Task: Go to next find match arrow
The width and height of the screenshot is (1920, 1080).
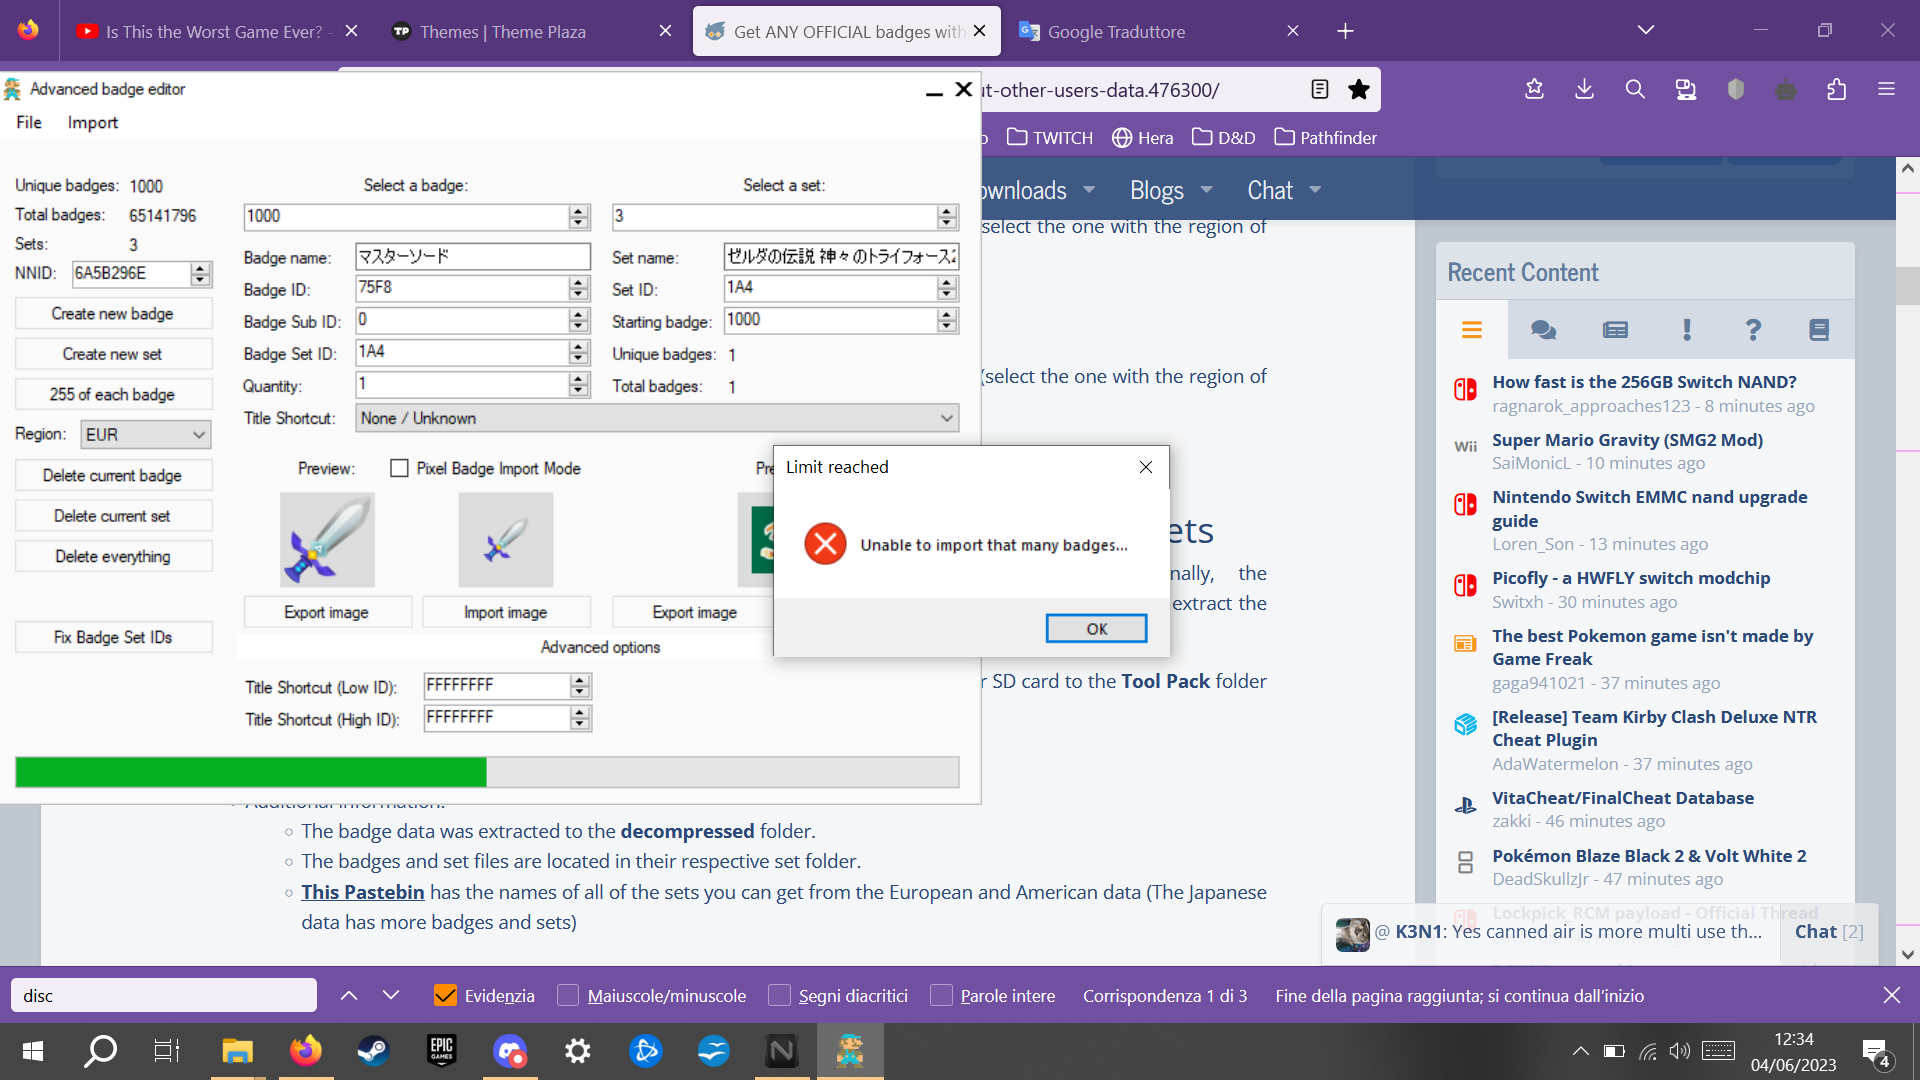Action: (x=391, y=995)
